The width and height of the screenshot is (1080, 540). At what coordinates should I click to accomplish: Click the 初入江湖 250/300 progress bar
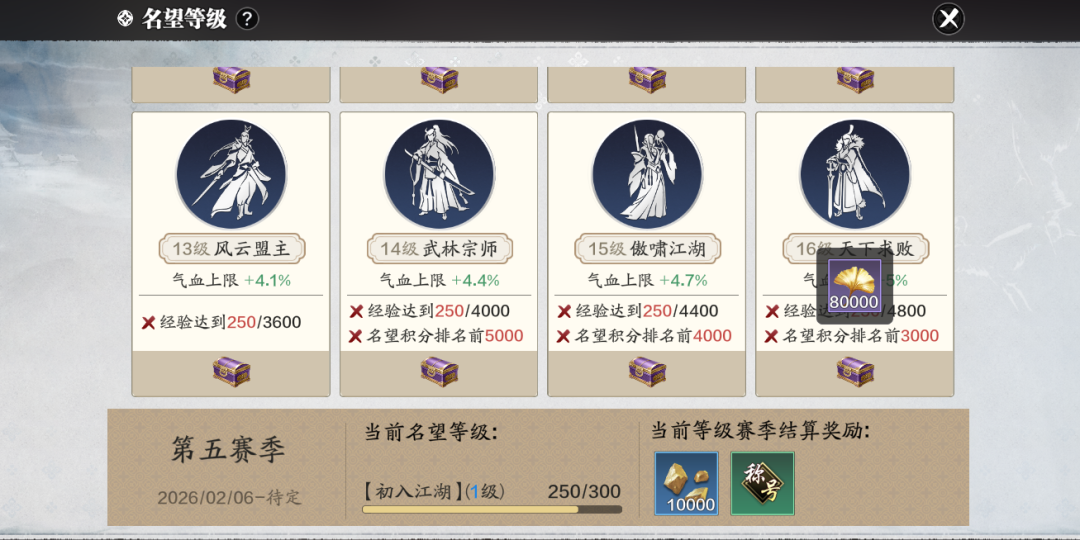coord(492,510)
